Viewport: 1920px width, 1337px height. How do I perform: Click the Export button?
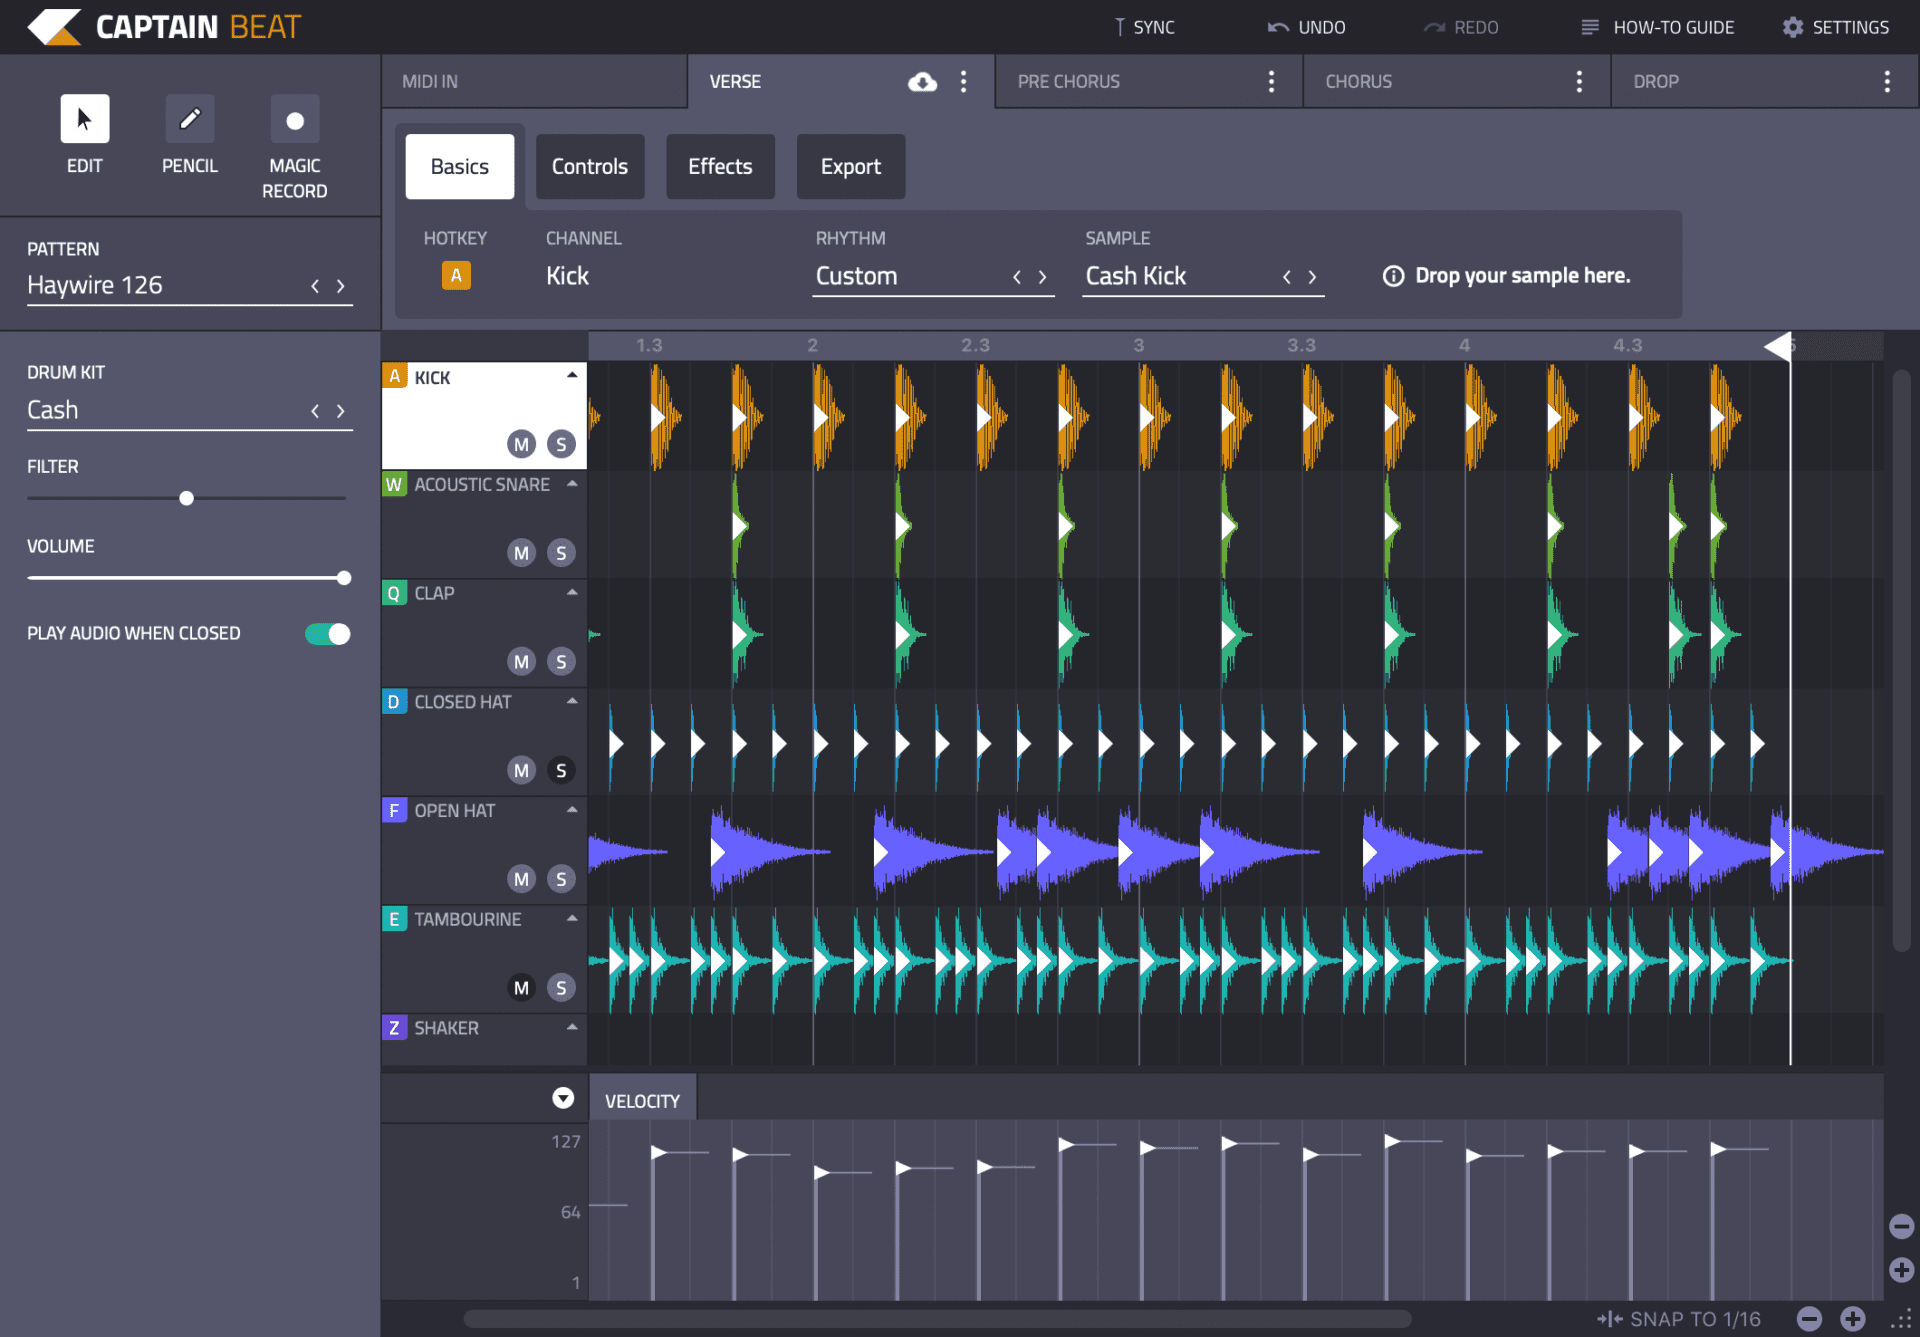click(850, 166)
